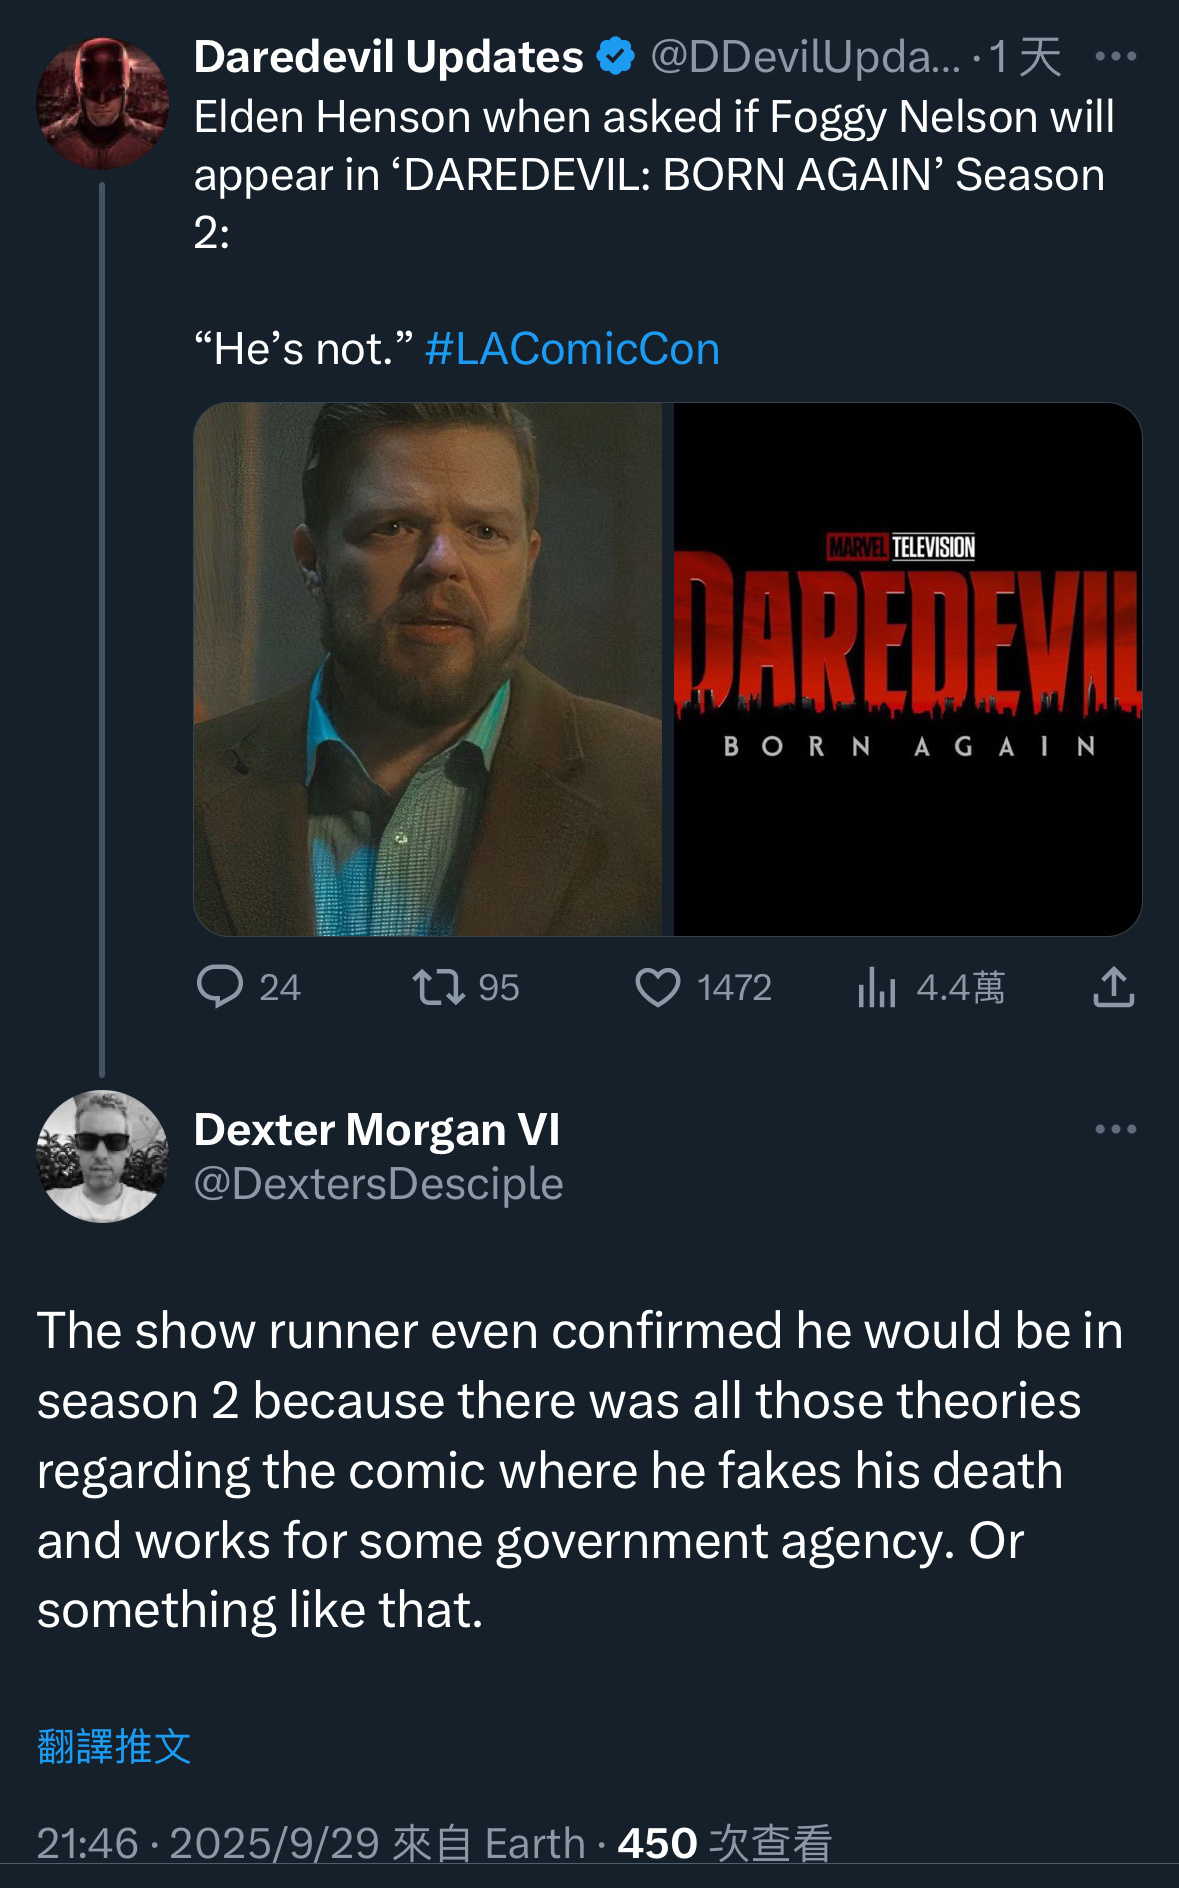The width and height of the screenshot is (1179, 1888).
Task: Open the Elden Henson photo
Action: click(x=428, y=669)
